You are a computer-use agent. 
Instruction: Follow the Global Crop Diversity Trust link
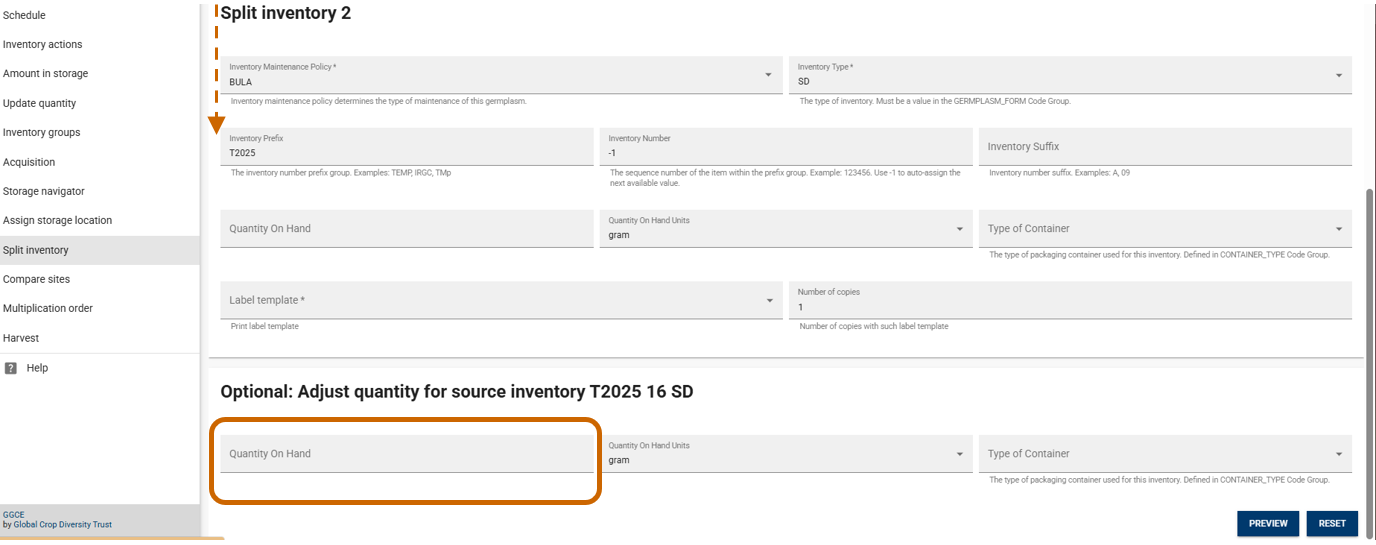(63, 524)
